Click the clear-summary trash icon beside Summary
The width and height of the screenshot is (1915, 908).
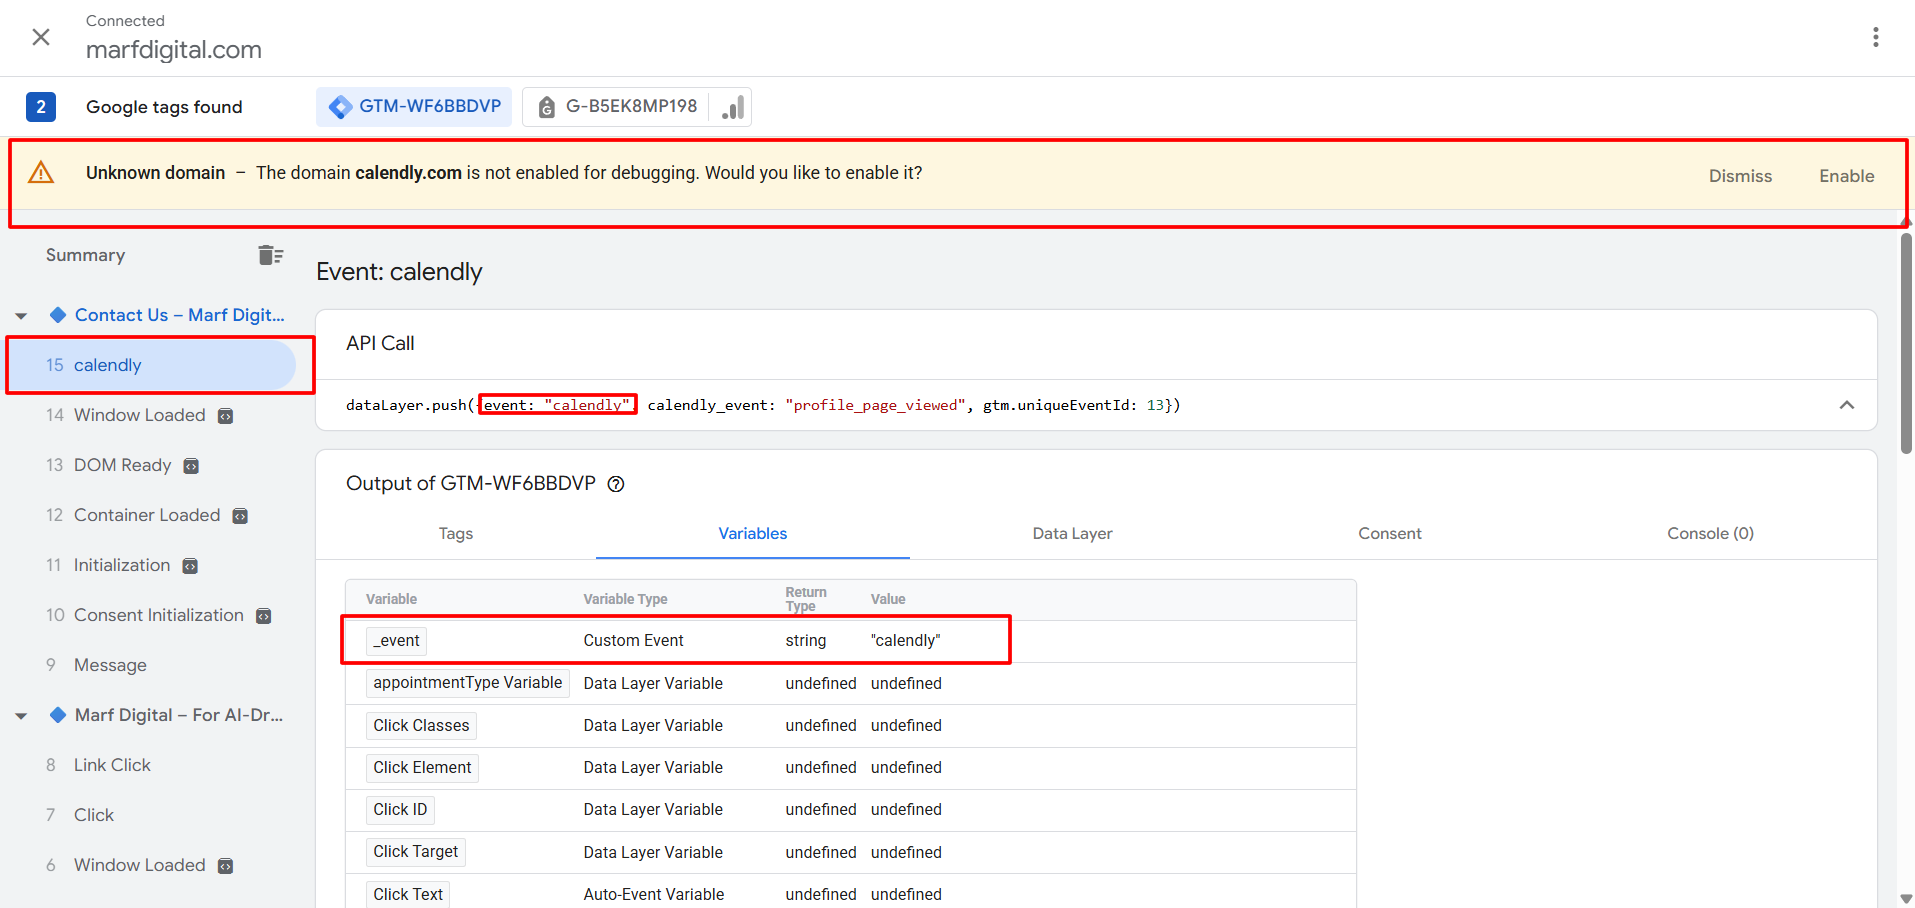pos(271,254)
